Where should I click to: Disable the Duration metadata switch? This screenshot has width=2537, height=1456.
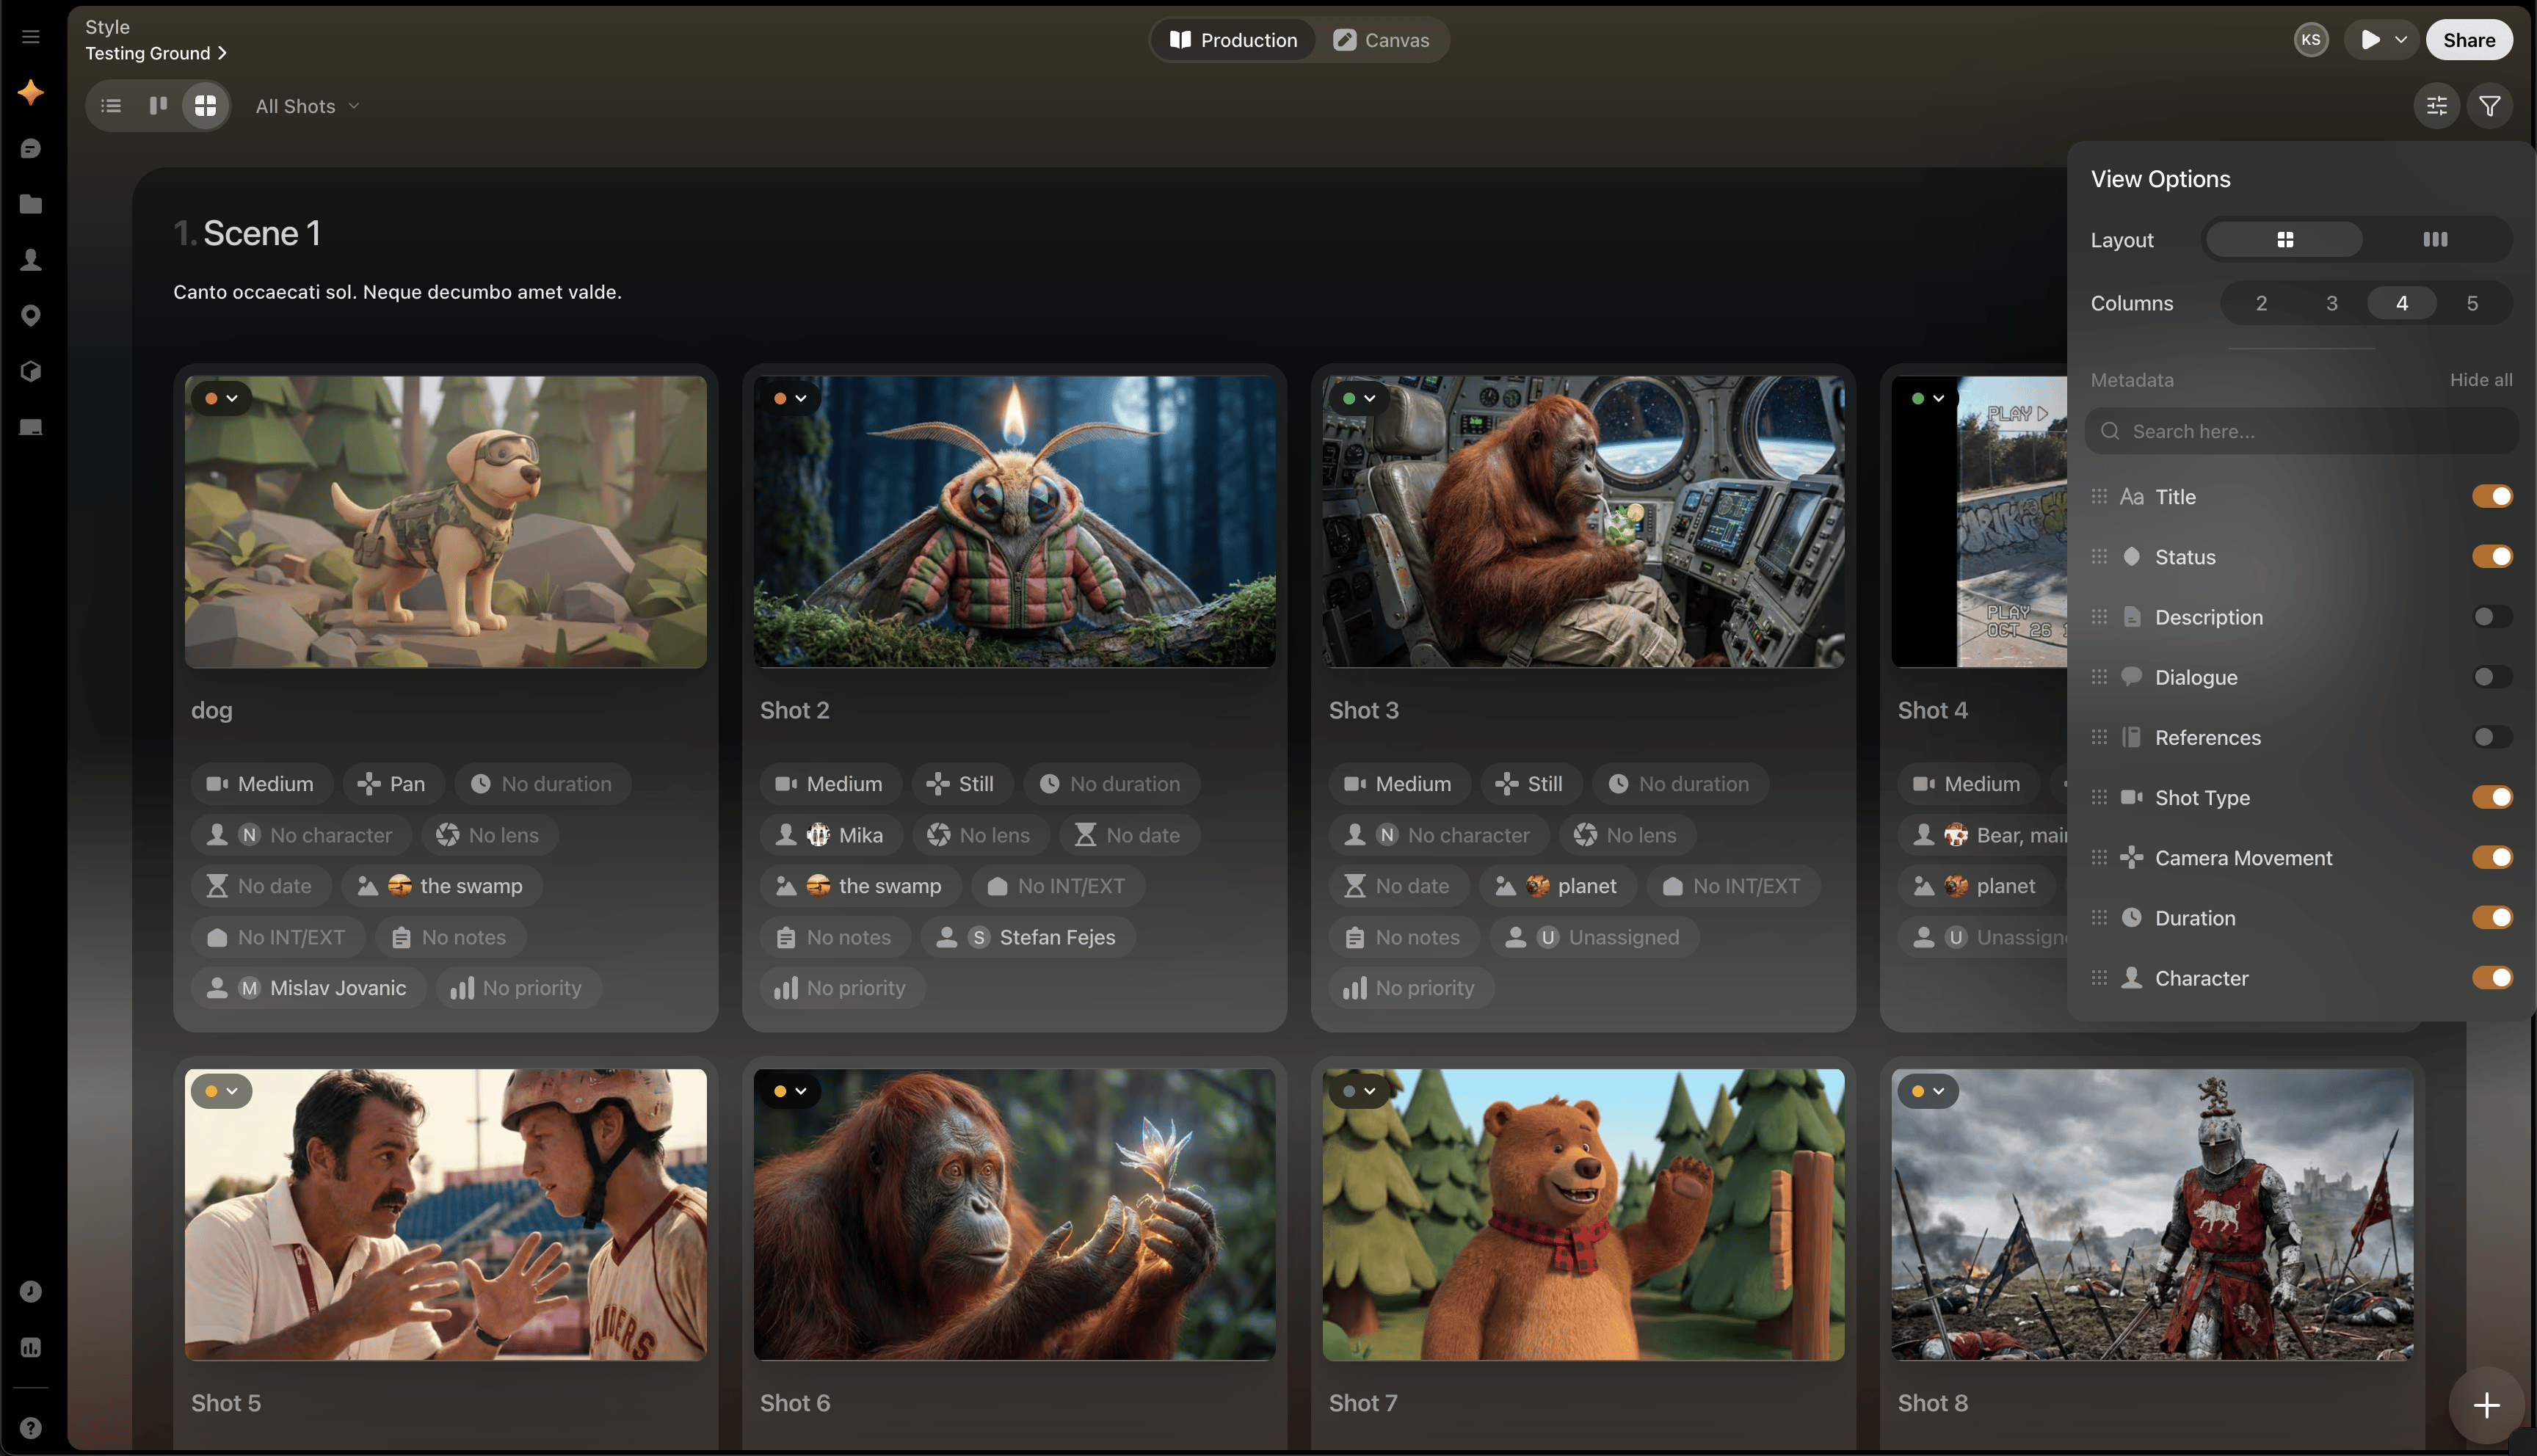click(x=2492, y=918)
